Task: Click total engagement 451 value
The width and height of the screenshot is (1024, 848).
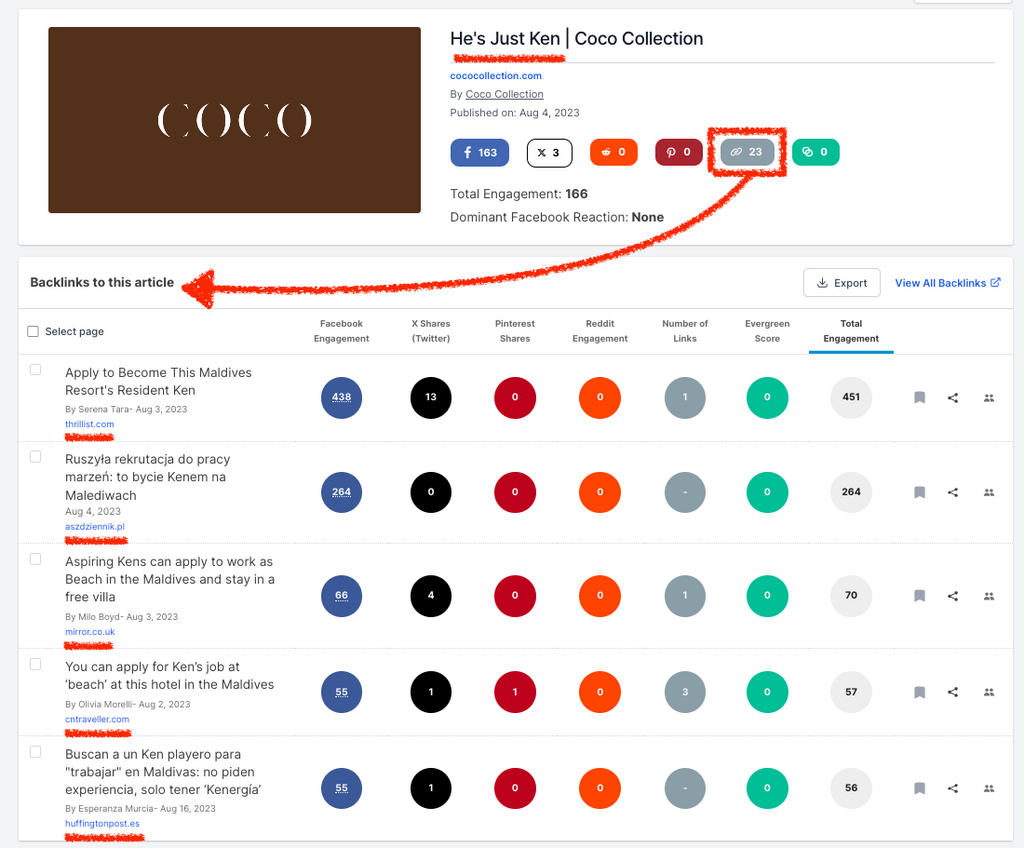Action: [x=851, y=397]
